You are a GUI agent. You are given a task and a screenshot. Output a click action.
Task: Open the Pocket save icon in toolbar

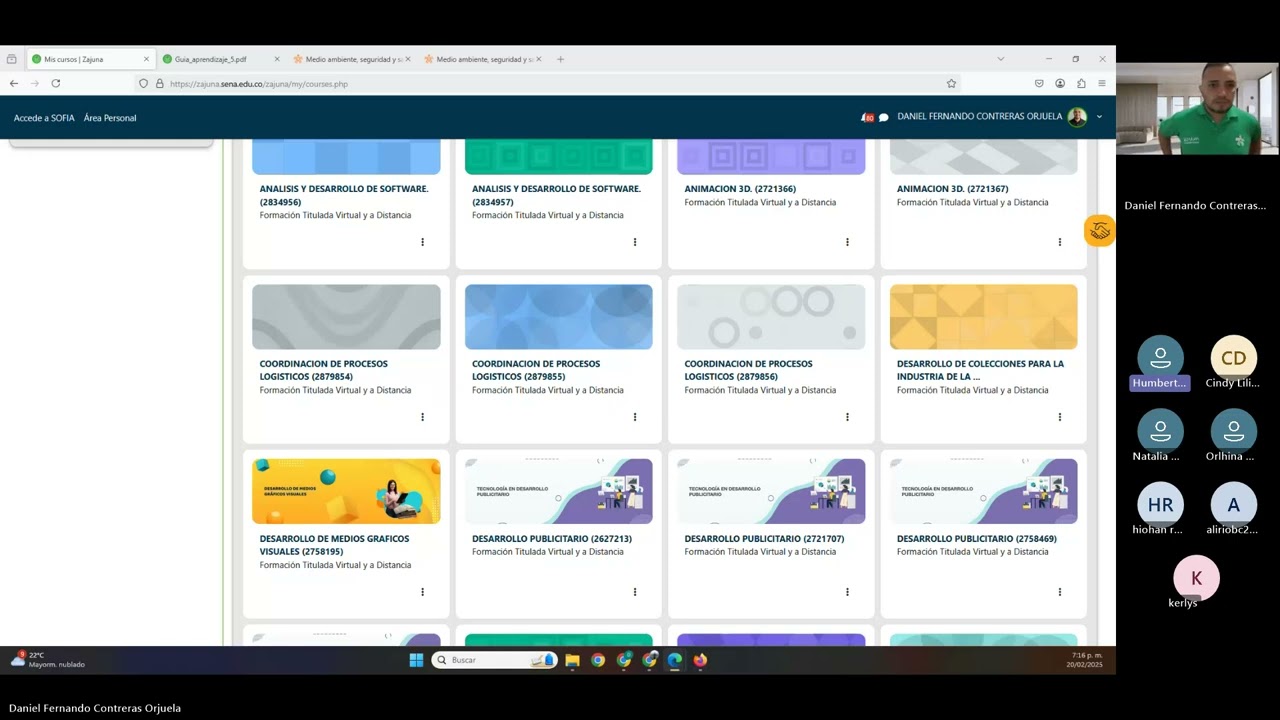1039,84
